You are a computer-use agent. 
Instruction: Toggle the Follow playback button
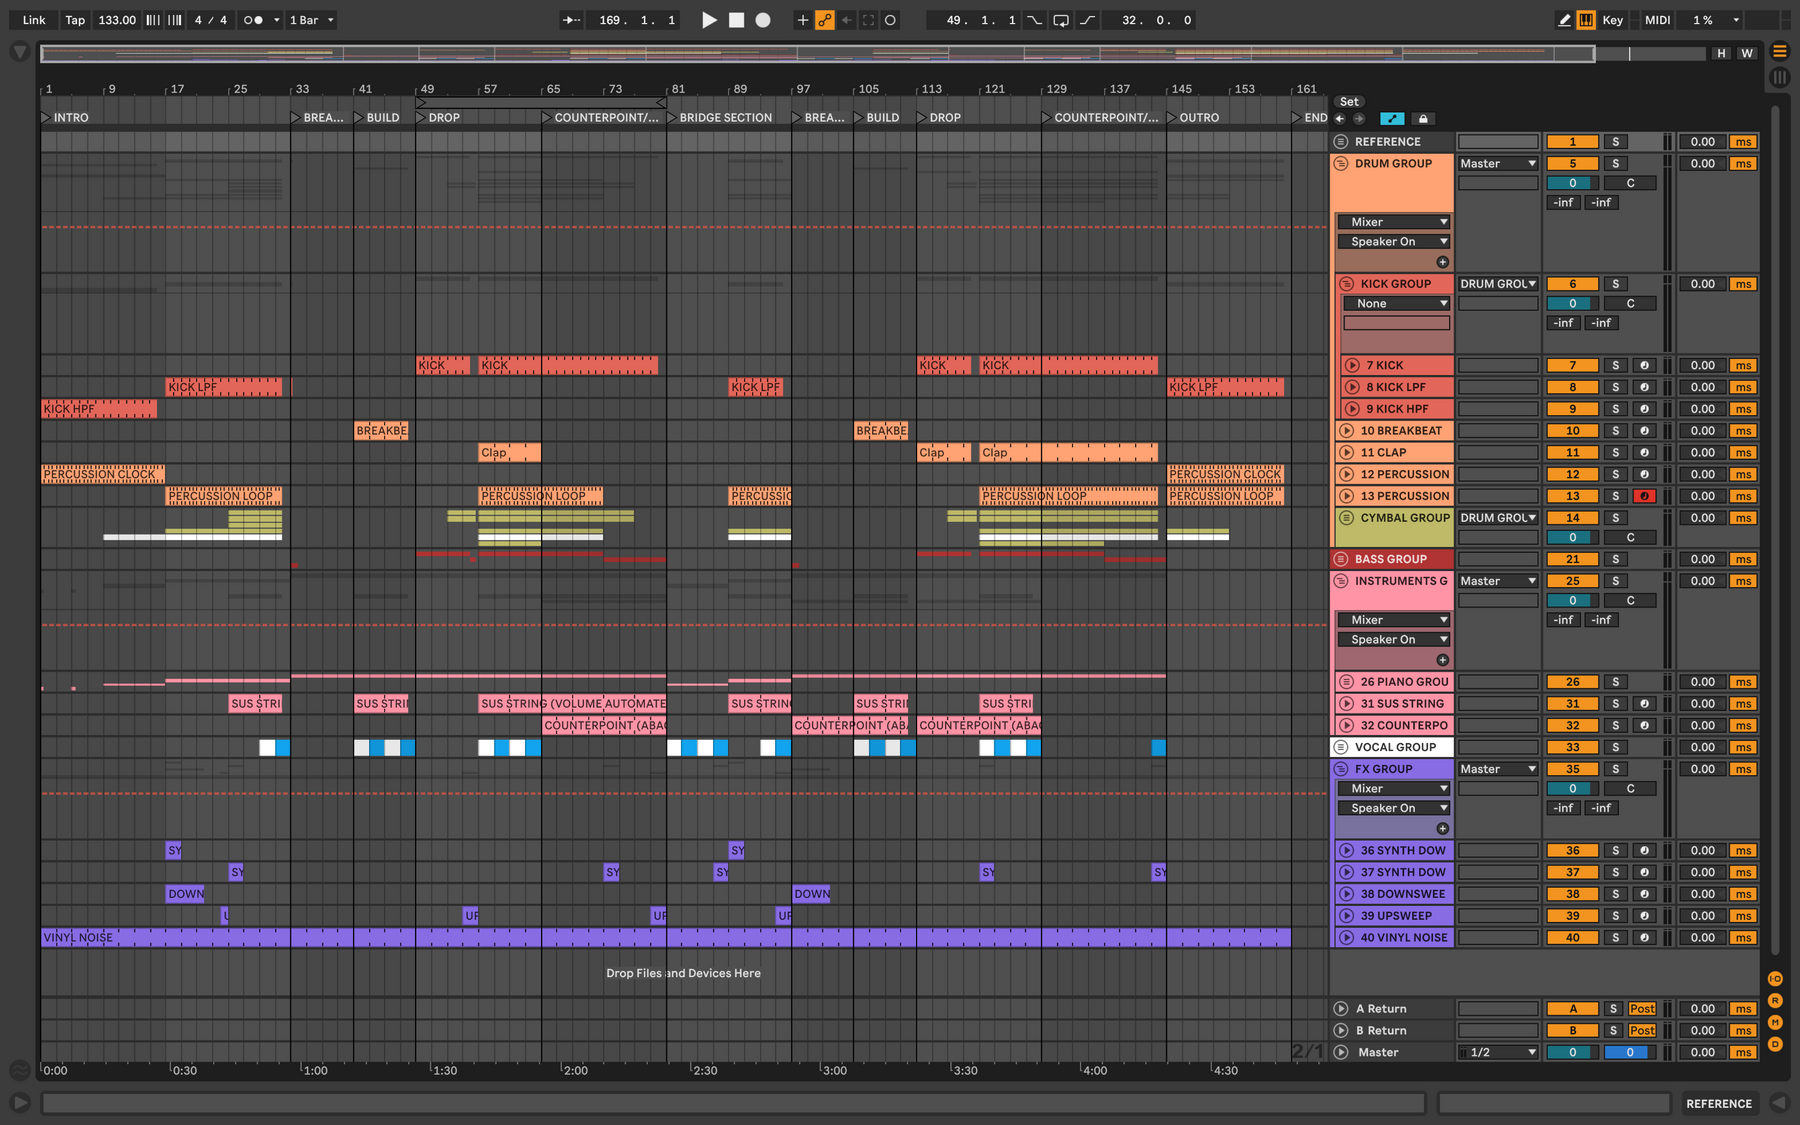tap(571, 20)
